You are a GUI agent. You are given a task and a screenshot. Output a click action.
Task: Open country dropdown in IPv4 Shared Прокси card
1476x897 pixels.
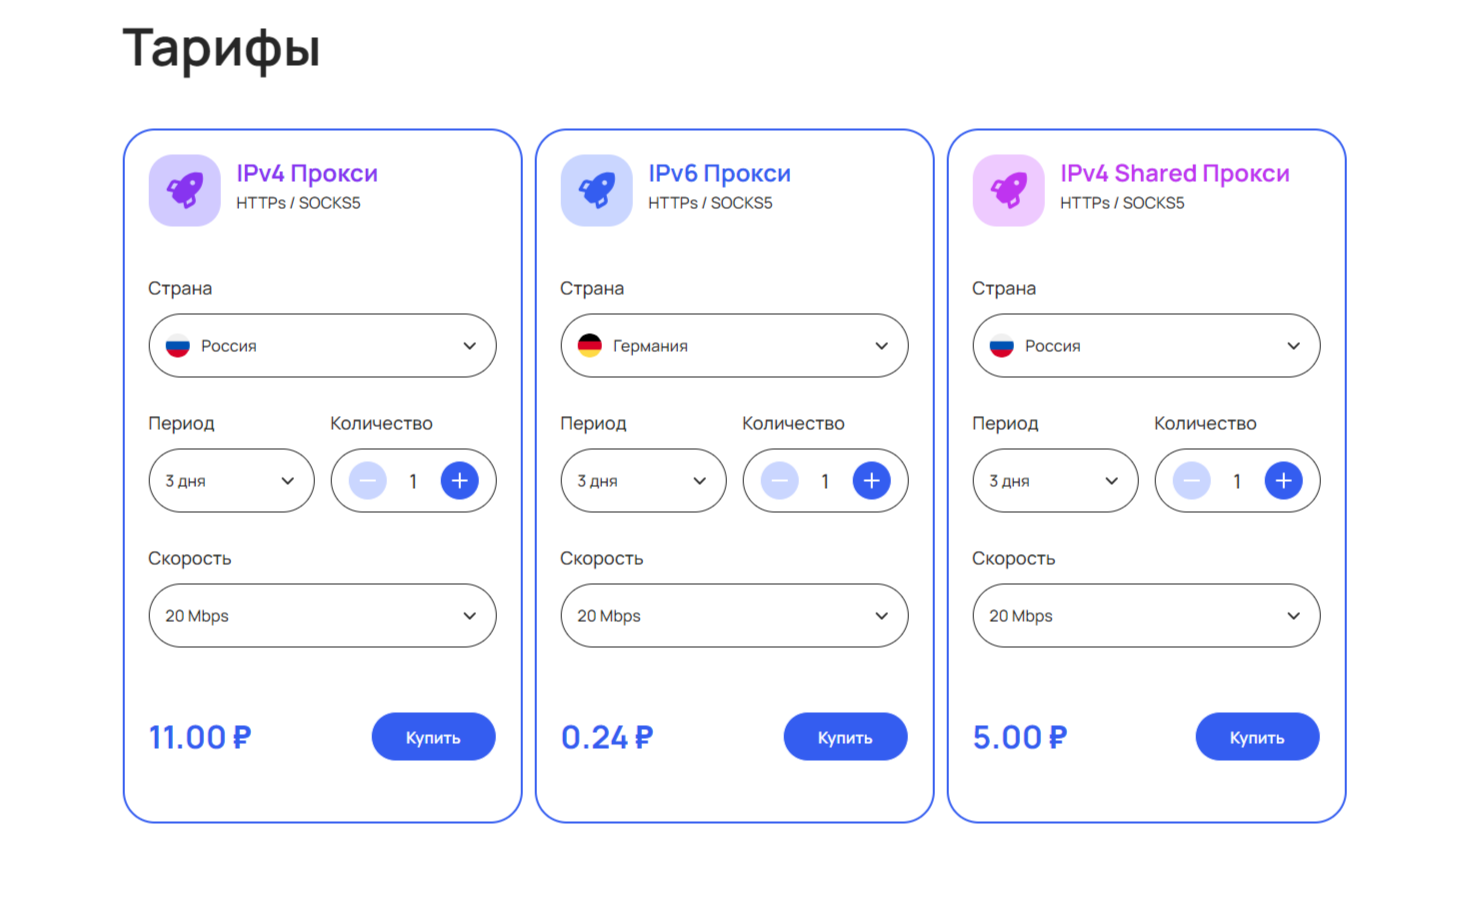[1146, 346]
